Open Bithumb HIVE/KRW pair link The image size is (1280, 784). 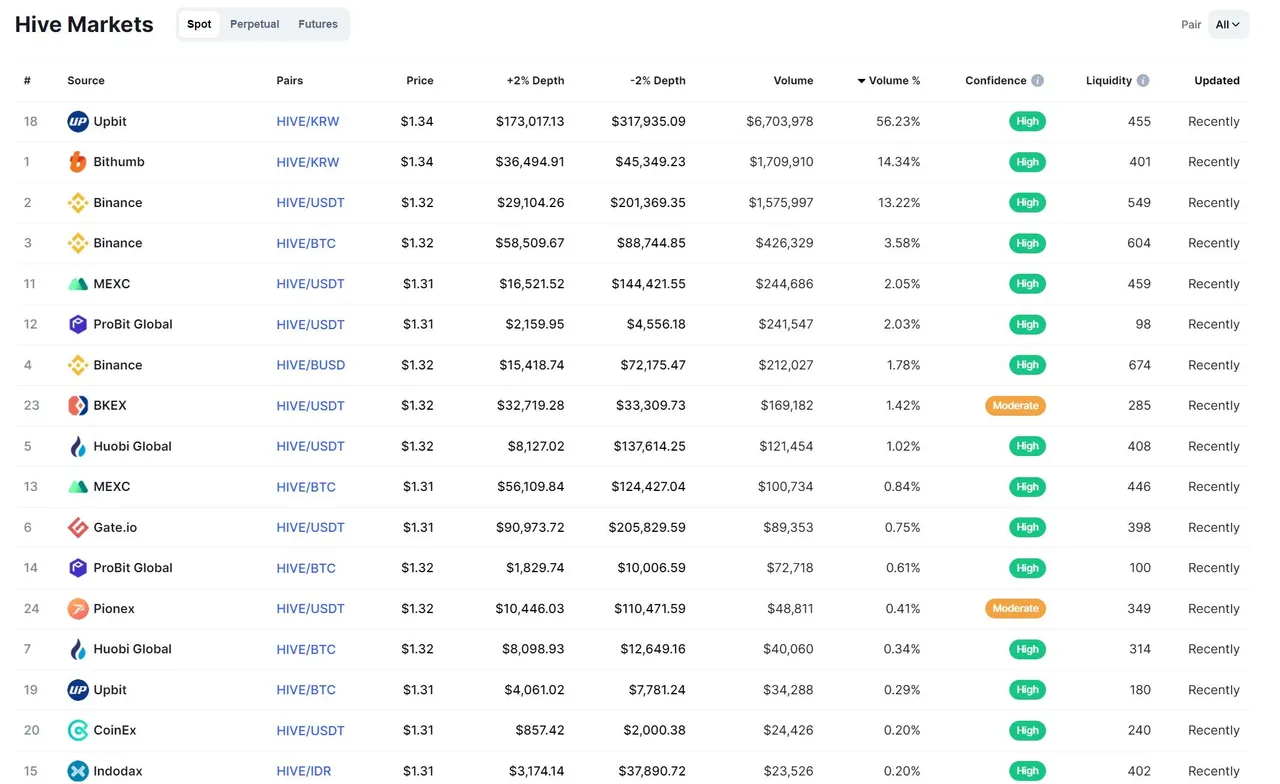coord(308,162)
